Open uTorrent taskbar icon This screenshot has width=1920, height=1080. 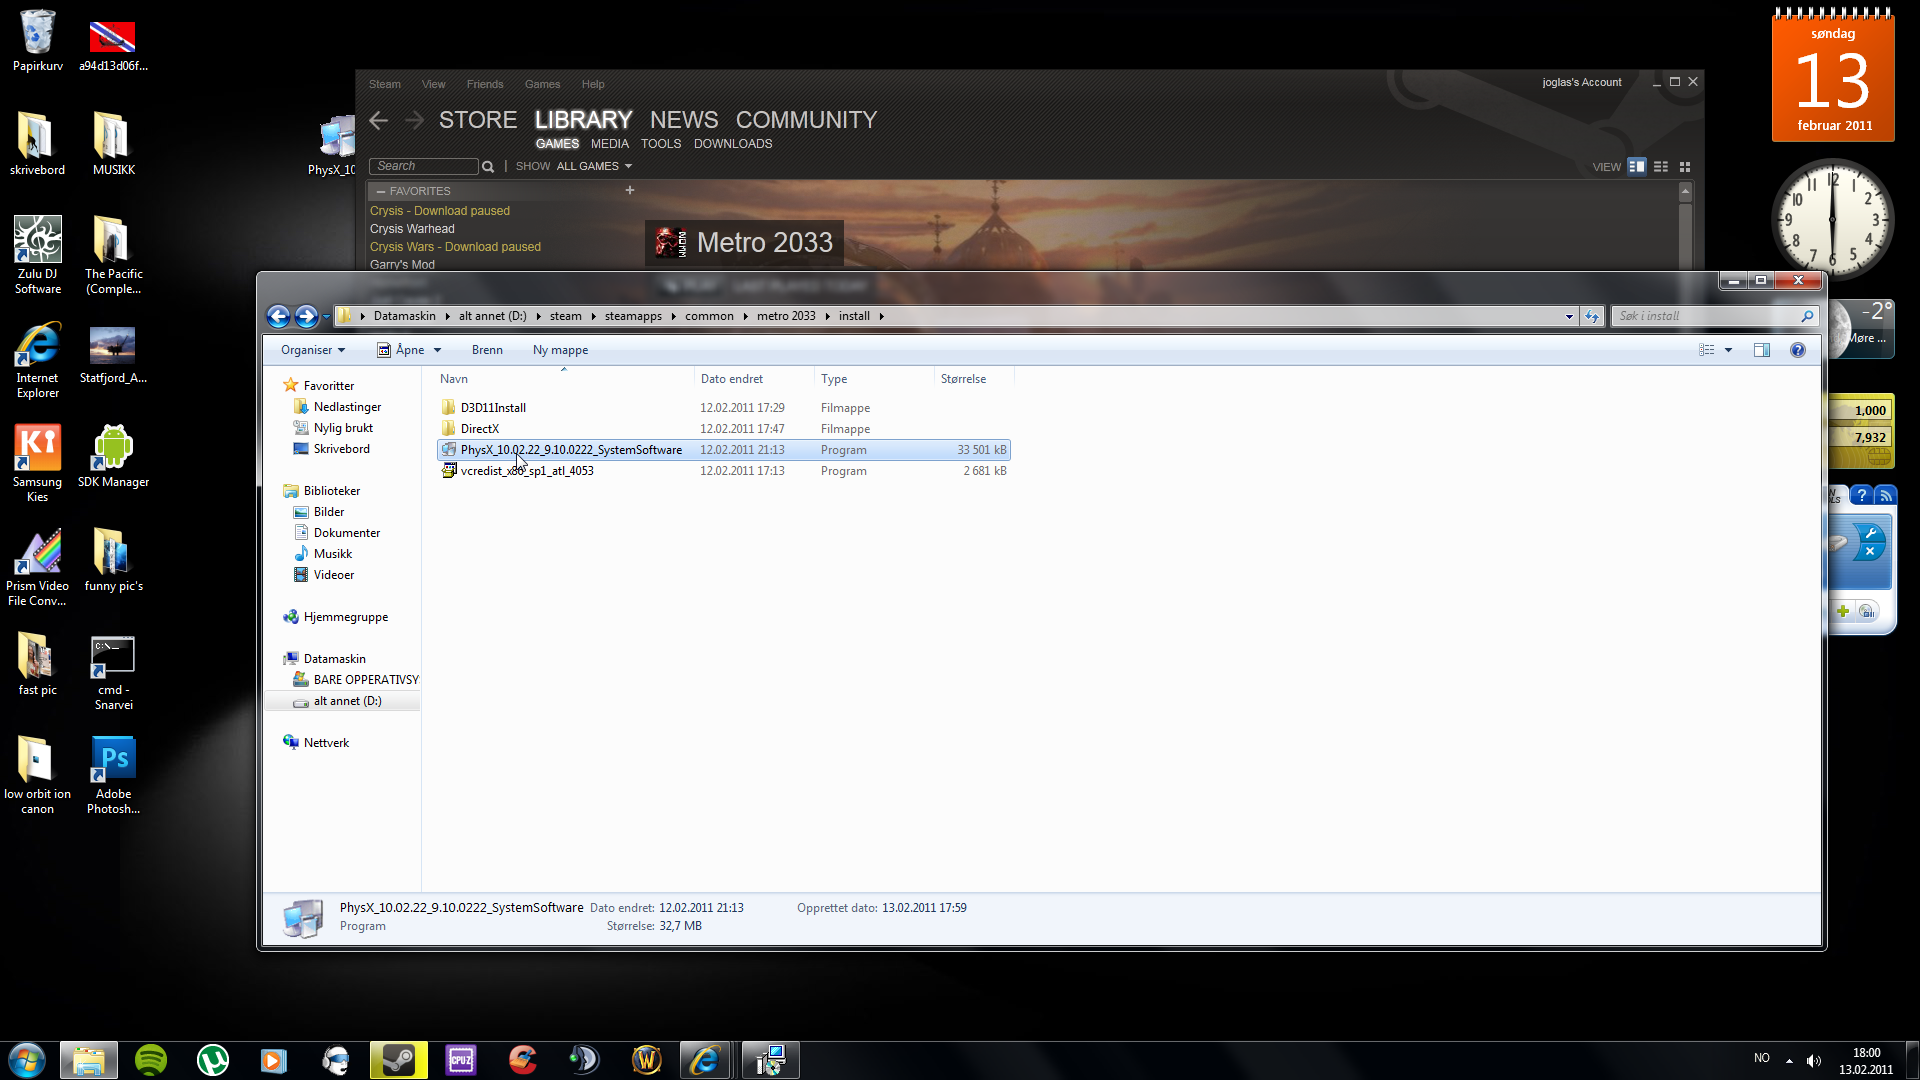213,1060
